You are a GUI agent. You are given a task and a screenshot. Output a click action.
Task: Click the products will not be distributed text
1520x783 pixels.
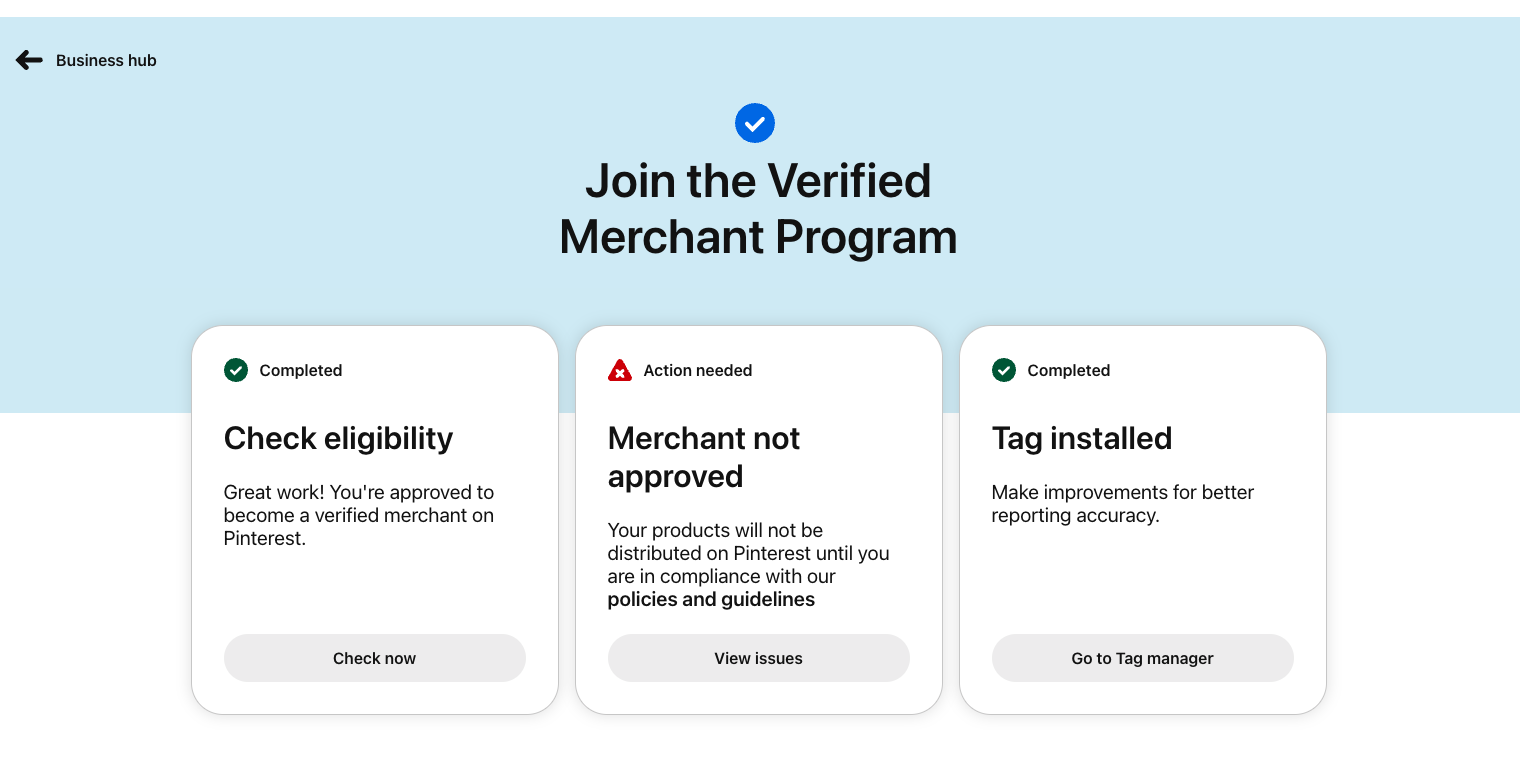748,553
